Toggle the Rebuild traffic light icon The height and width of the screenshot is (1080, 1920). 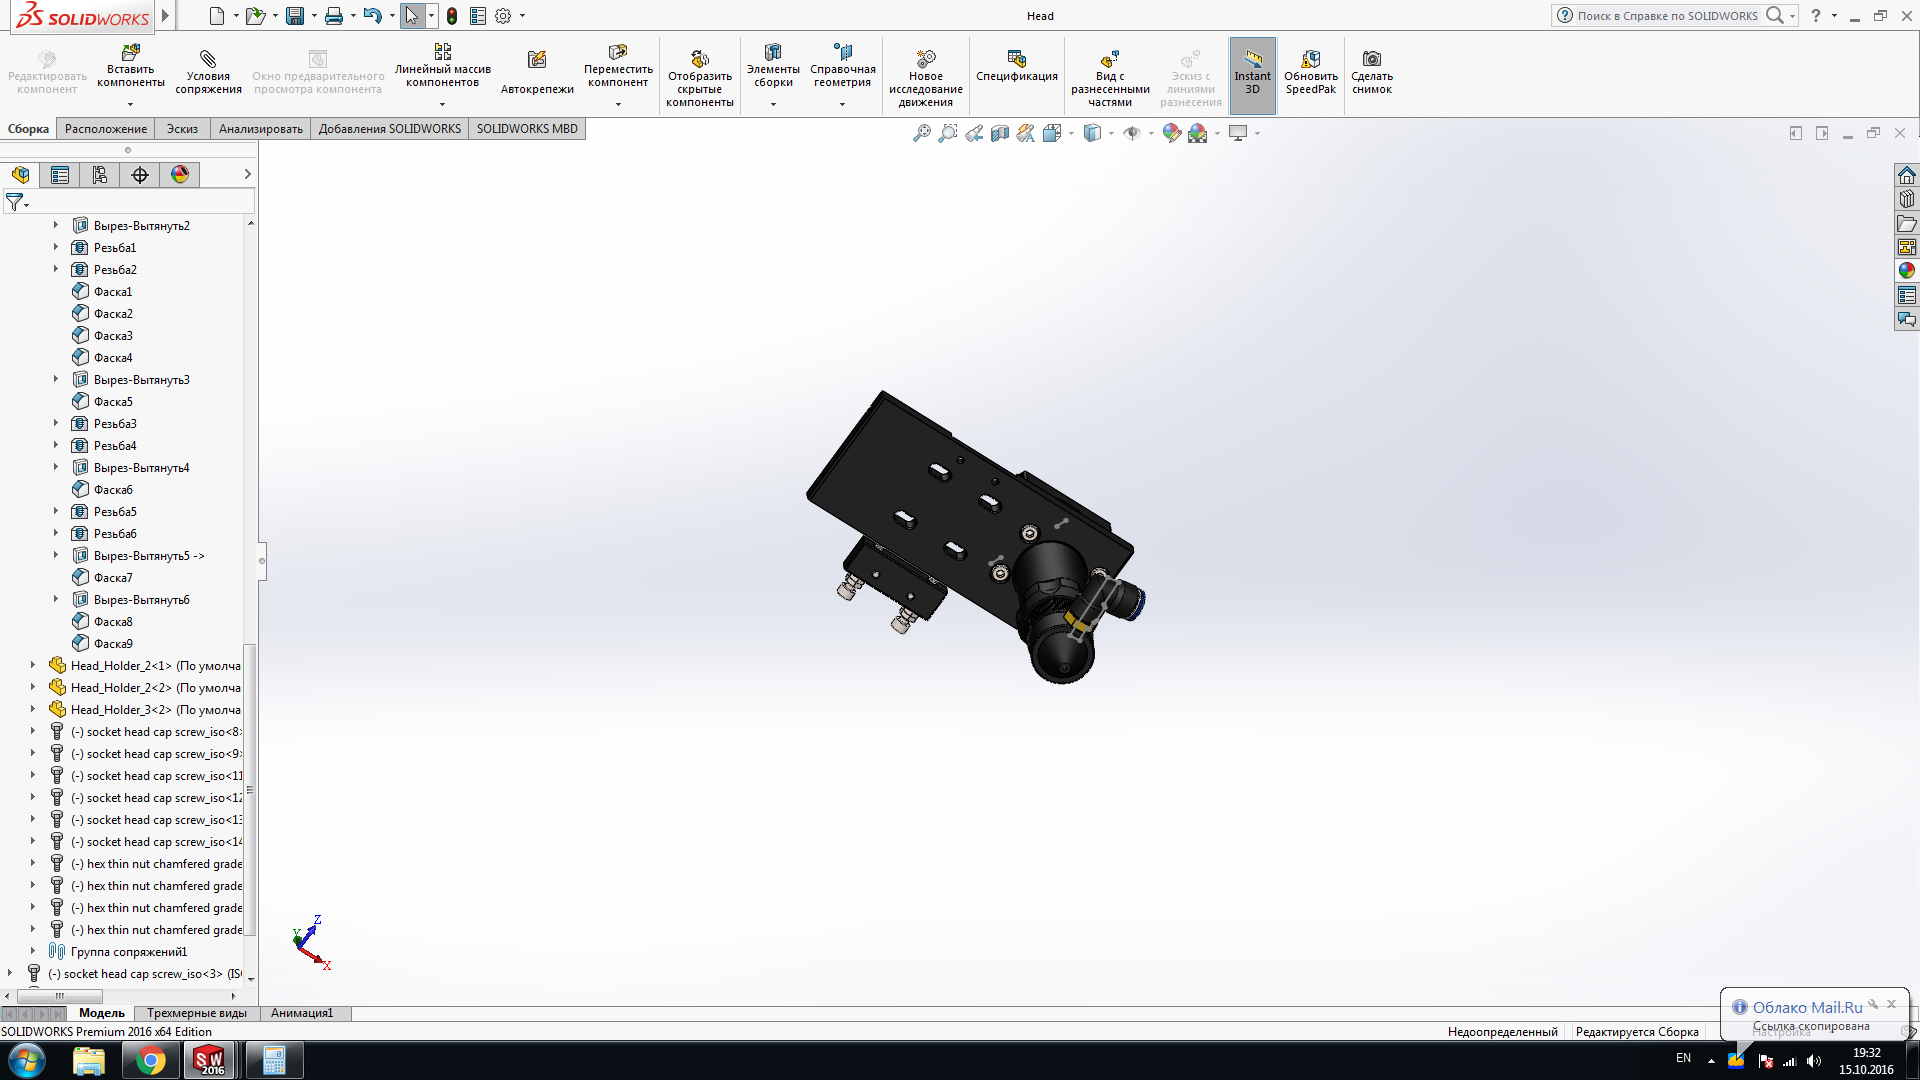point(452,16)
